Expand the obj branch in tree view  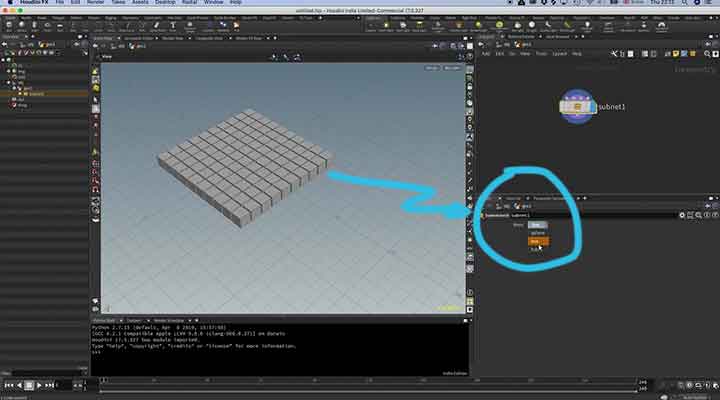click(9, 82)
